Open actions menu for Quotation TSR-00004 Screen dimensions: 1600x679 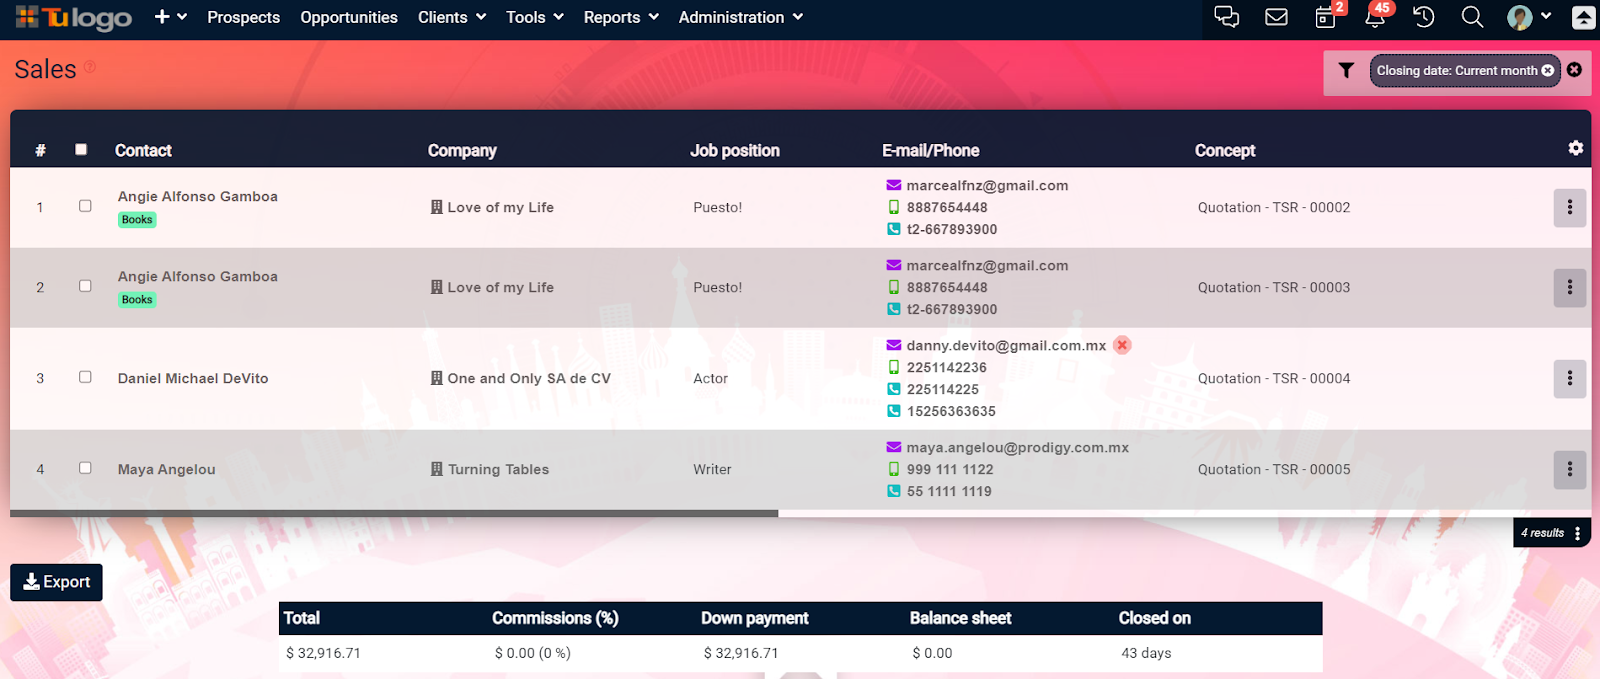coord(1570,378)
